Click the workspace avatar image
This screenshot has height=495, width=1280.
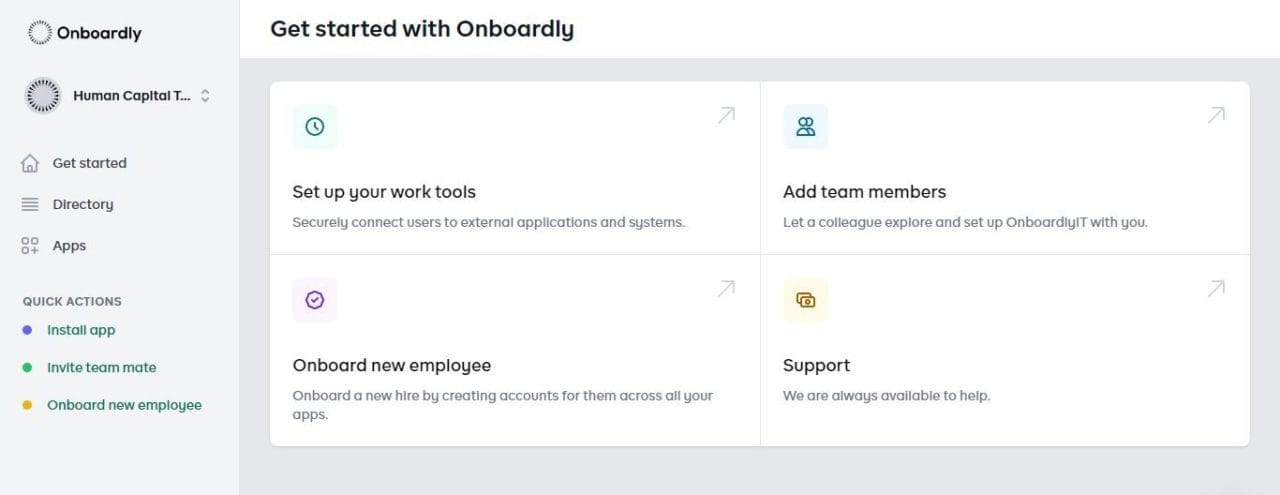pyautogui.click(x=42, y=96)
